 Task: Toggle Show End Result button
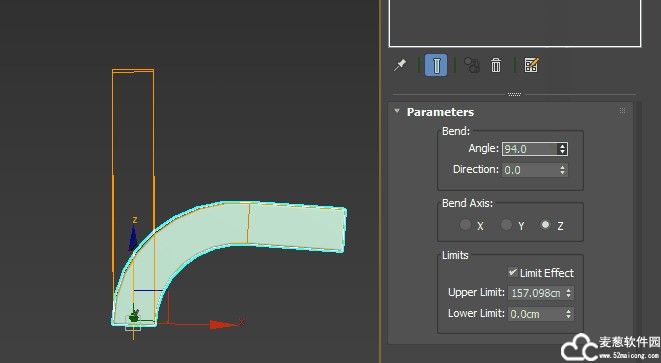pos(436,65)
